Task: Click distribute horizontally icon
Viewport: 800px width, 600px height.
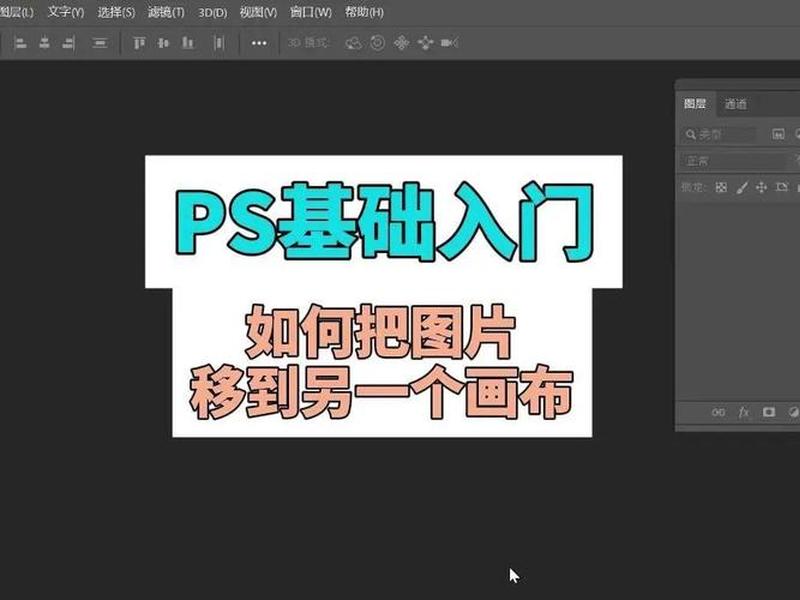Action: [218, 43]
